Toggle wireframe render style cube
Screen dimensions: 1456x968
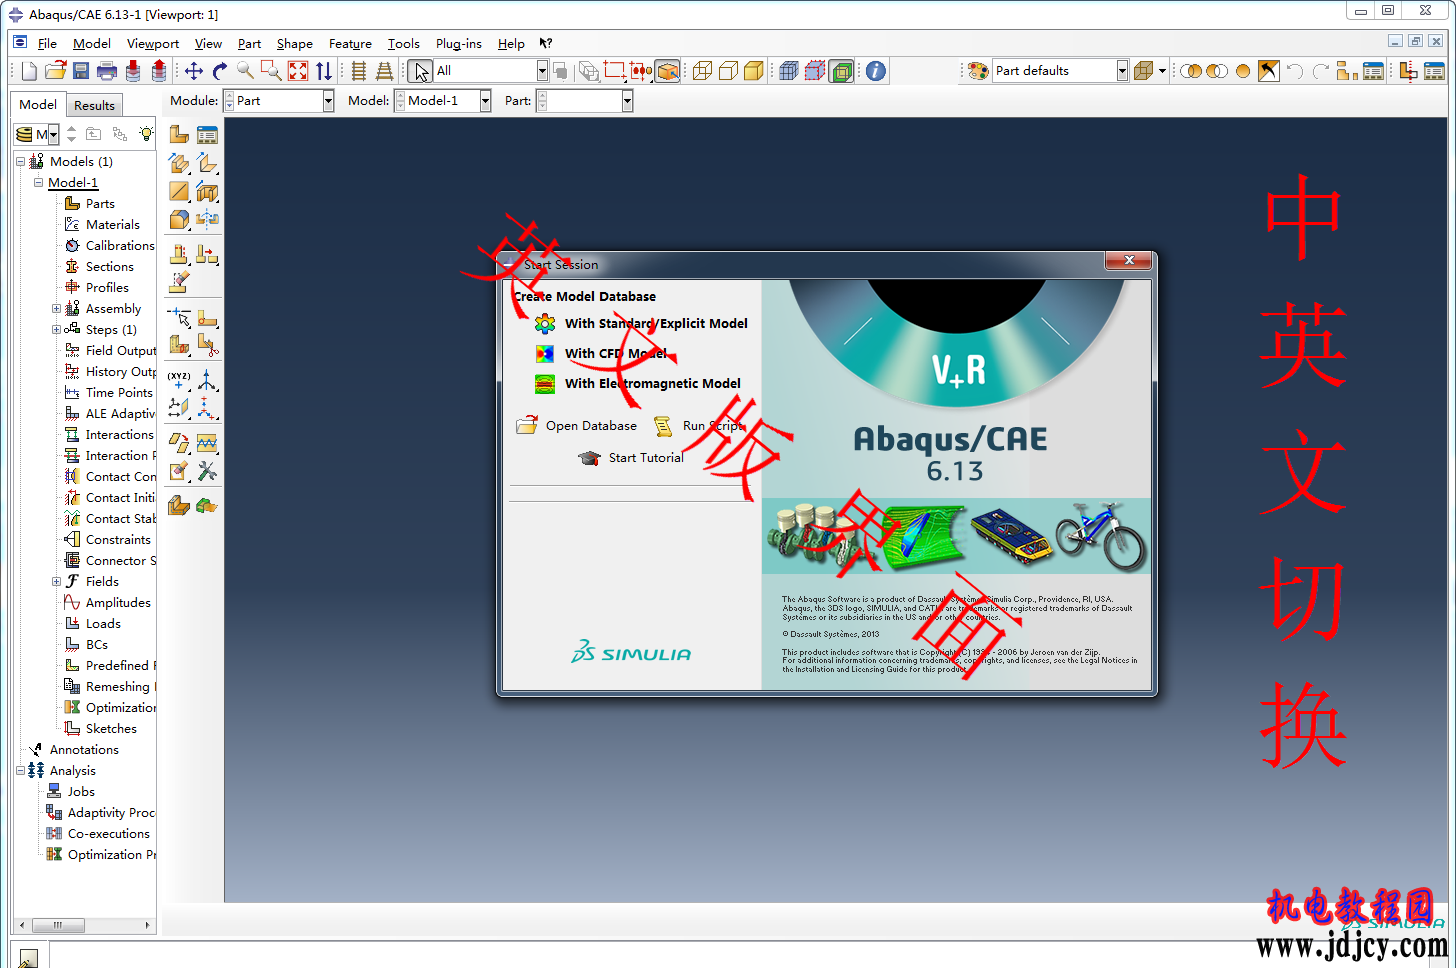(702, 71)
